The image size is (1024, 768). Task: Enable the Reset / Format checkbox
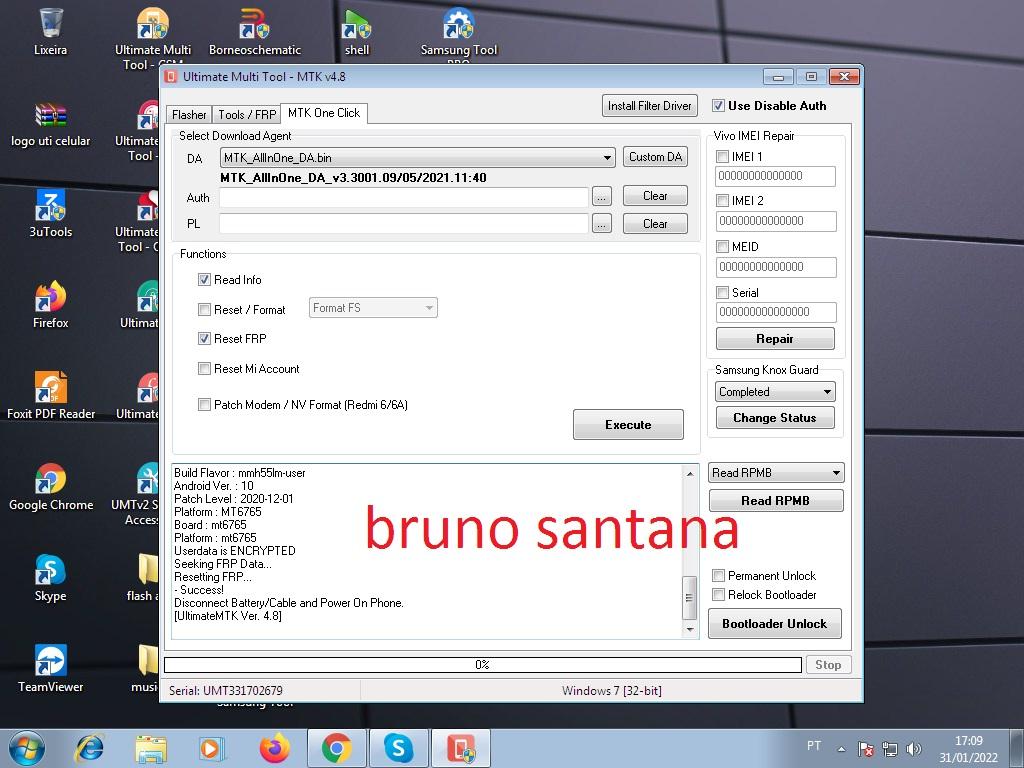click(204, 310)
